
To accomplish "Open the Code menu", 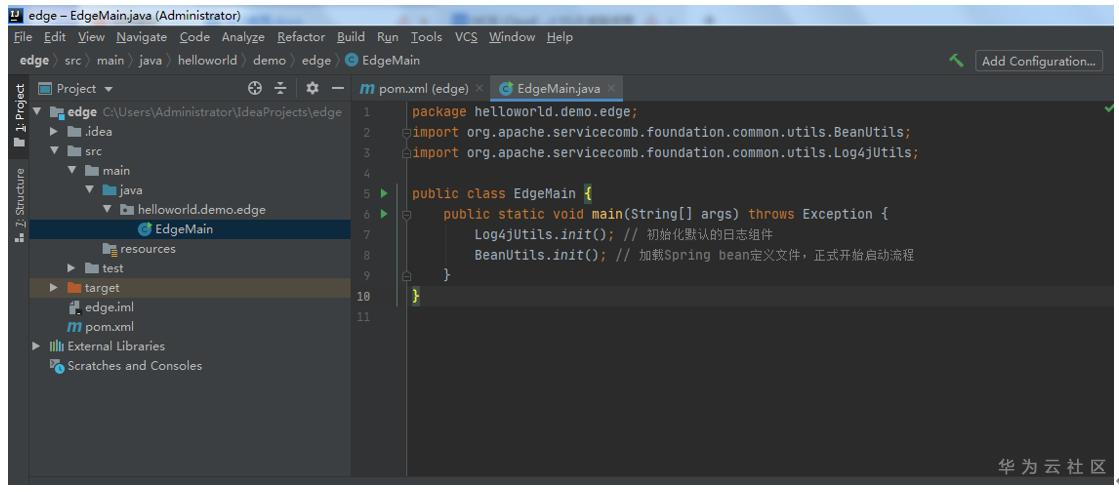I will click(x=194, y=37).
